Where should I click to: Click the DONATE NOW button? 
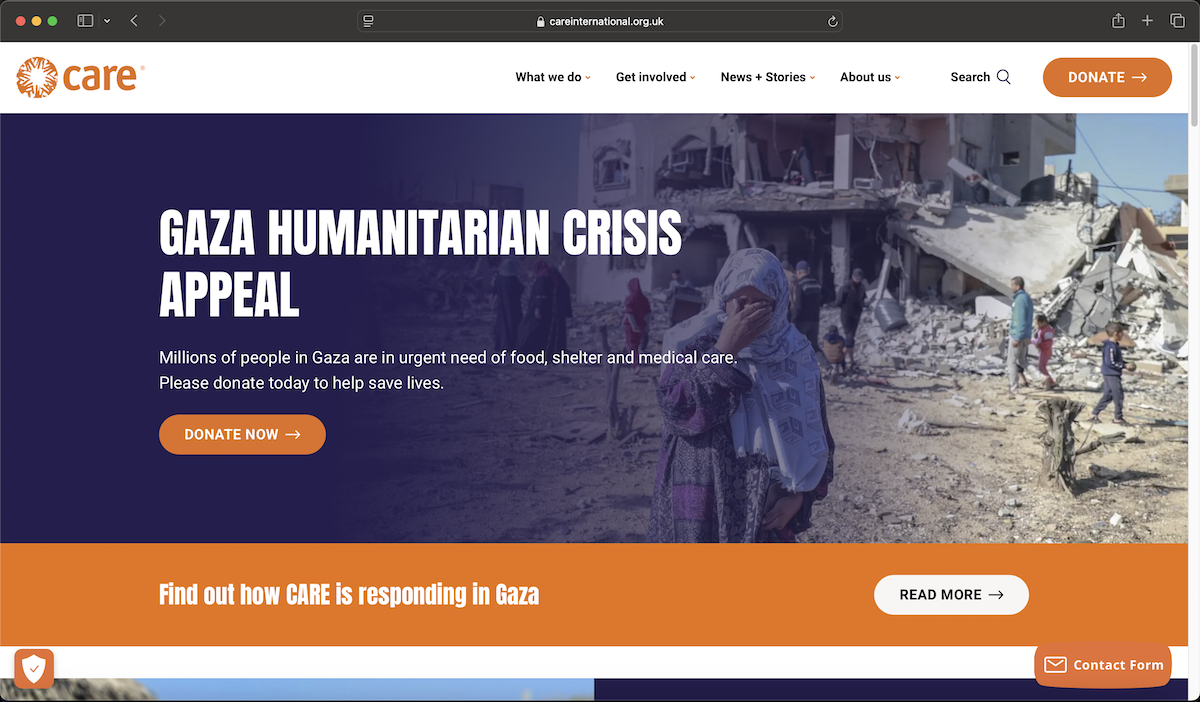point(242,434)
